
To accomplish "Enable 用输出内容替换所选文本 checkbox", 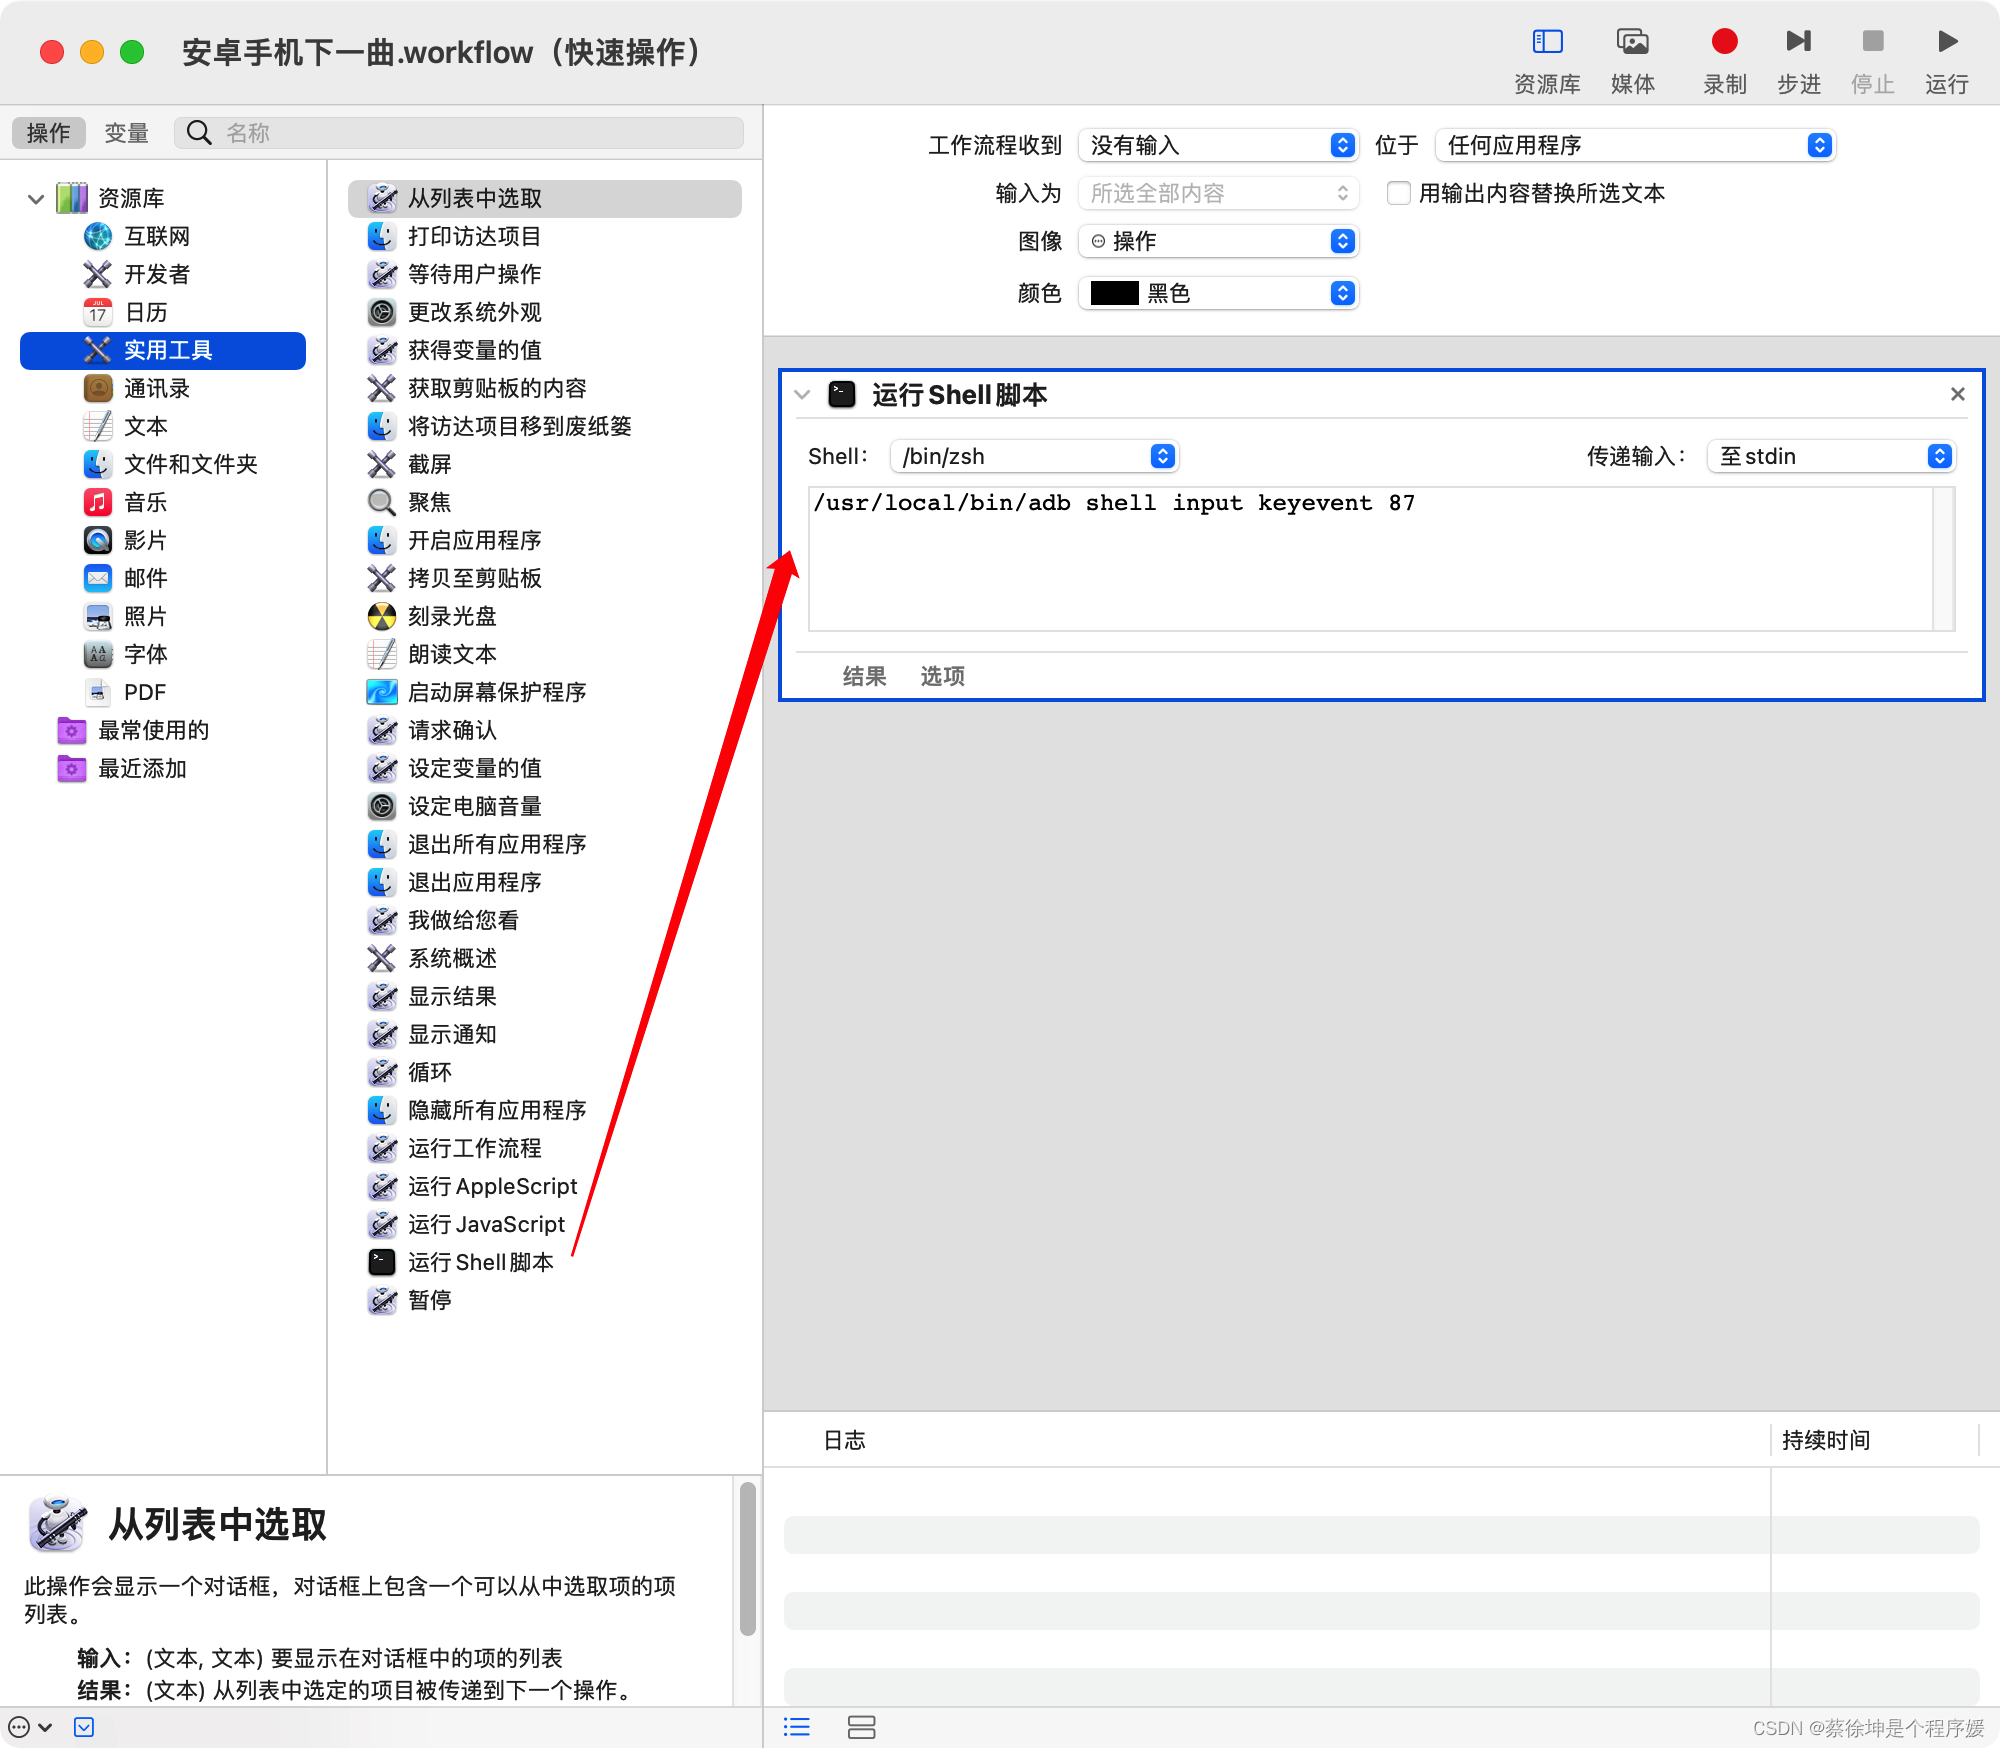I will pos(1399,193).
